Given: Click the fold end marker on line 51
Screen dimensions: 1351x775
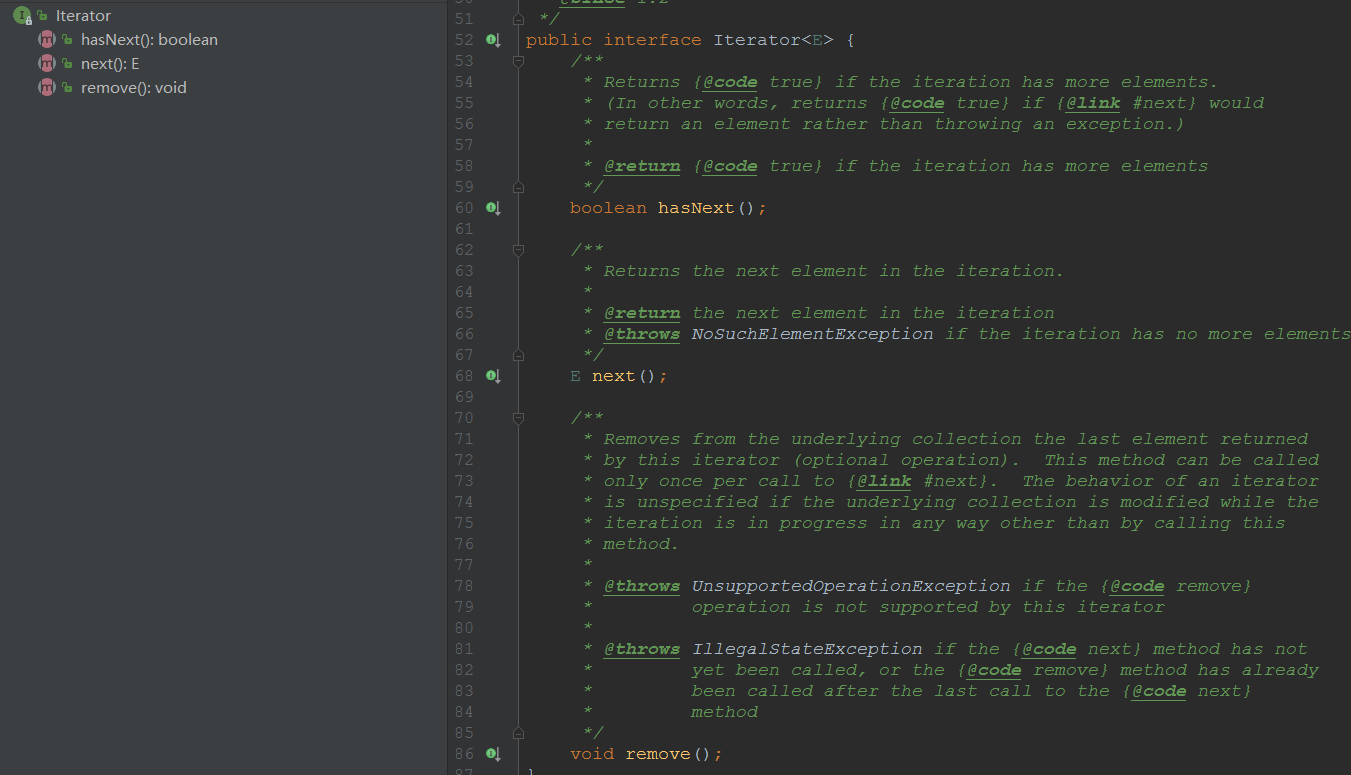Looking at the screenshot, I should (518, 19).
